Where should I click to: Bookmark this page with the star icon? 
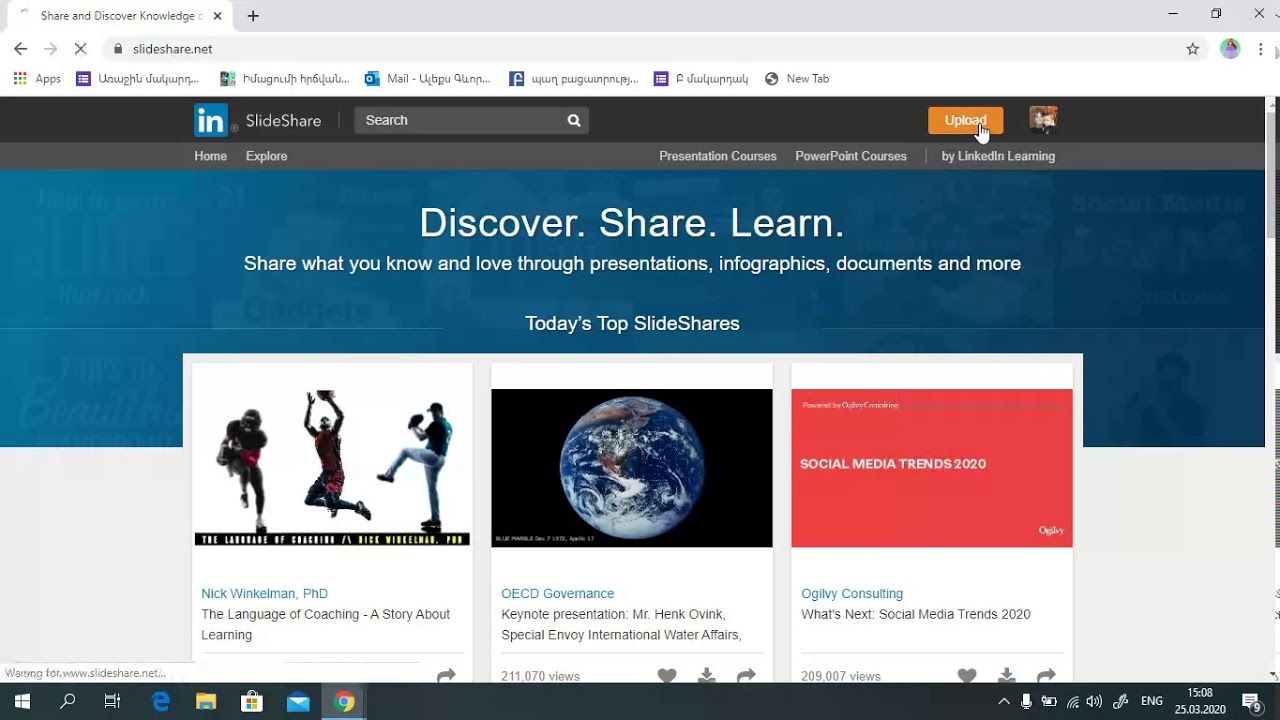1192,49
